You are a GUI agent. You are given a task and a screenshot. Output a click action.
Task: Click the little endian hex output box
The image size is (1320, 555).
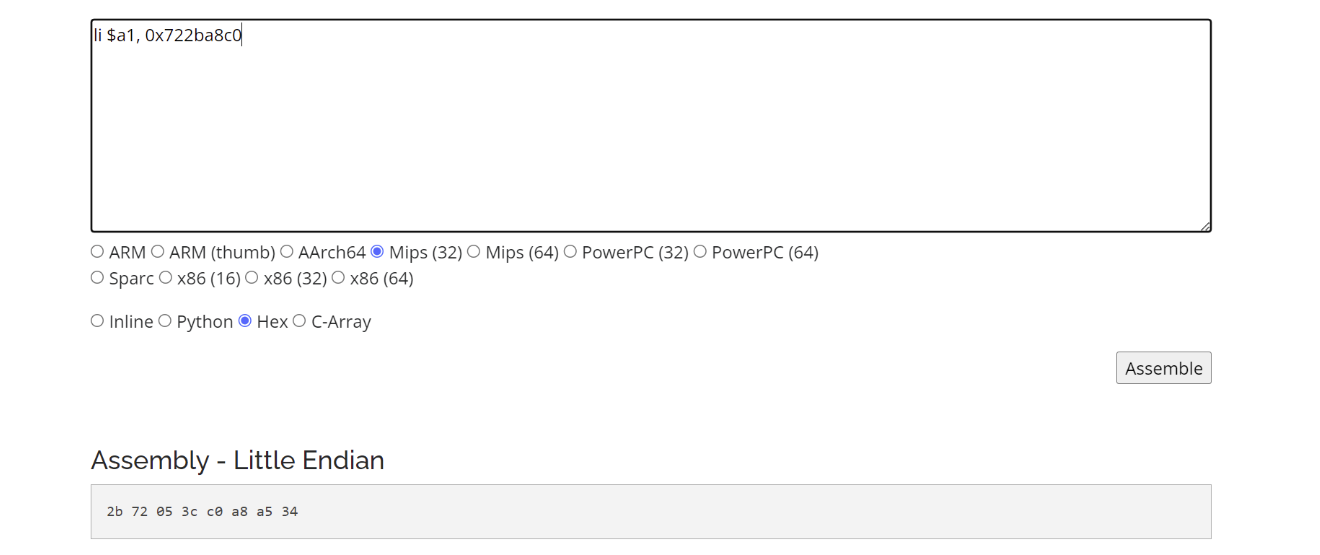[x=651, y=511]
